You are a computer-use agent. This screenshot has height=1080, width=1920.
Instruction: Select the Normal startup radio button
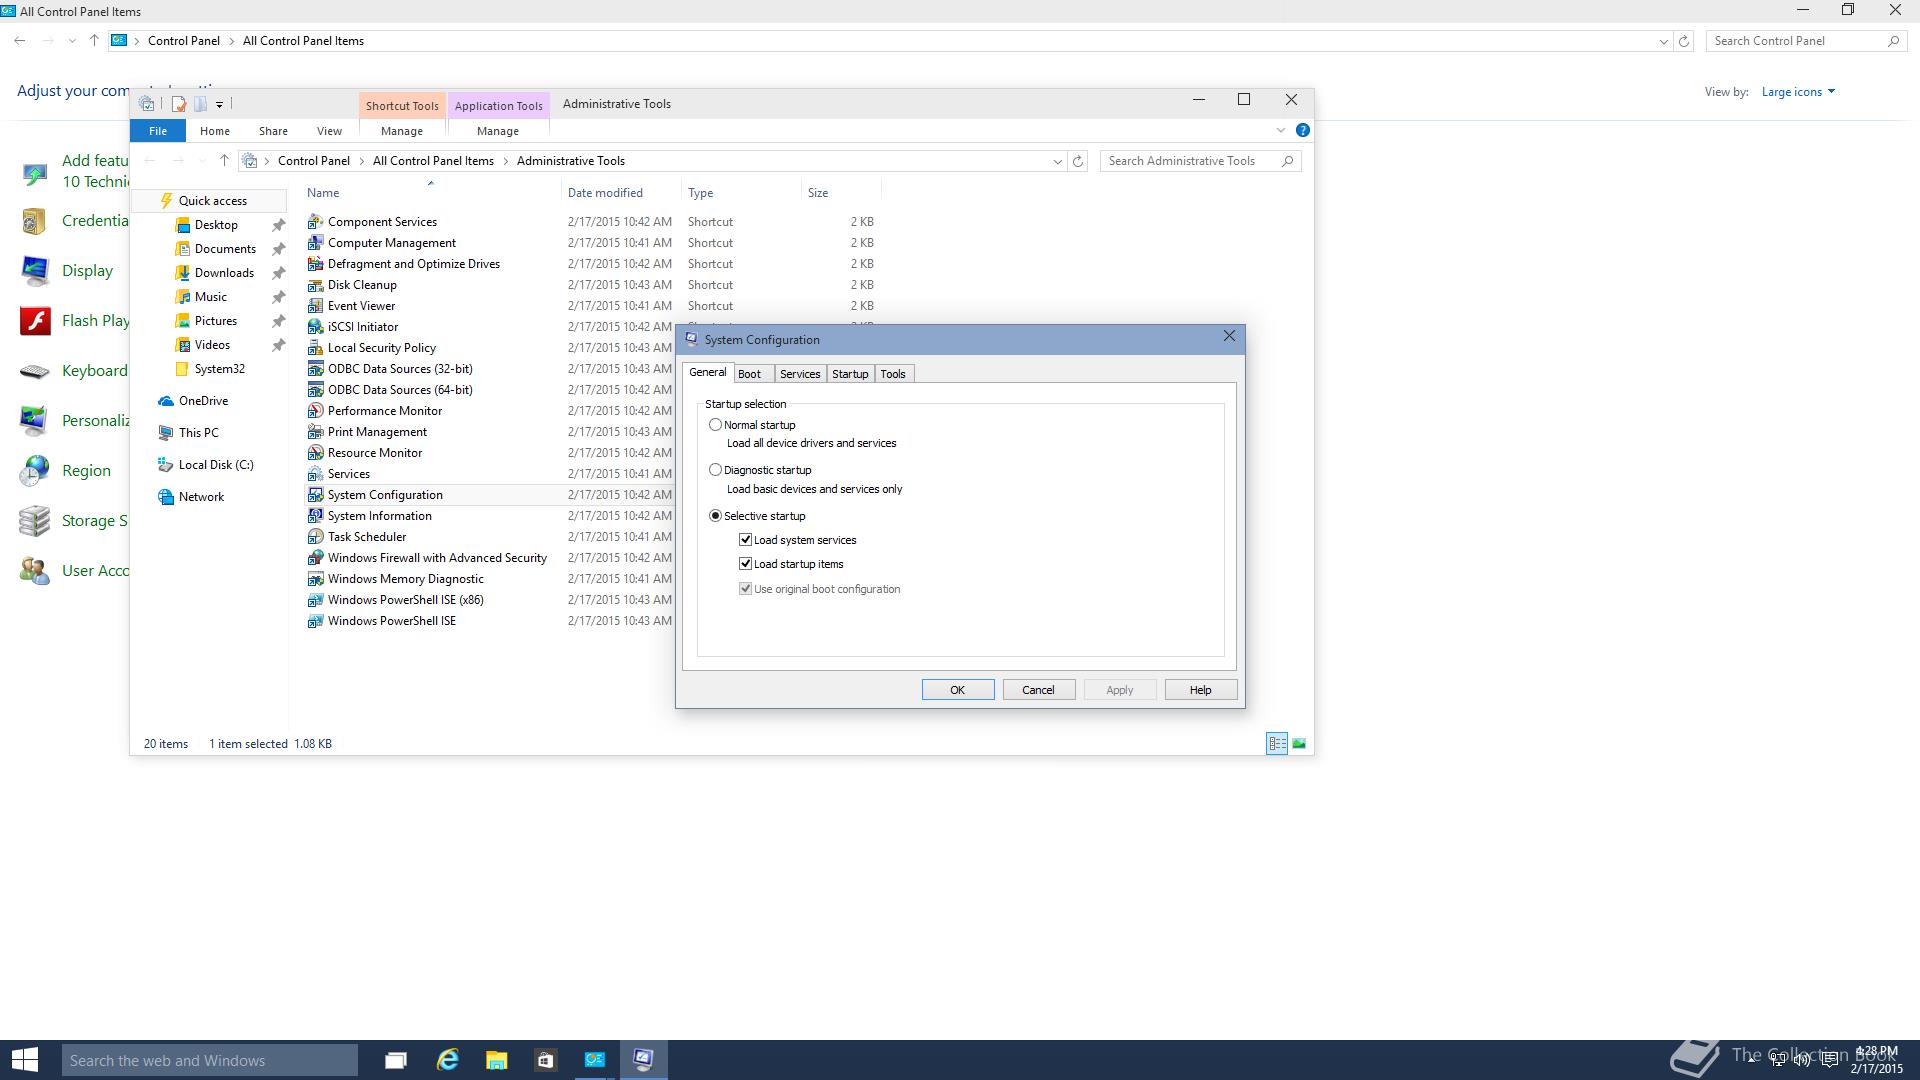tap(715, 425)
